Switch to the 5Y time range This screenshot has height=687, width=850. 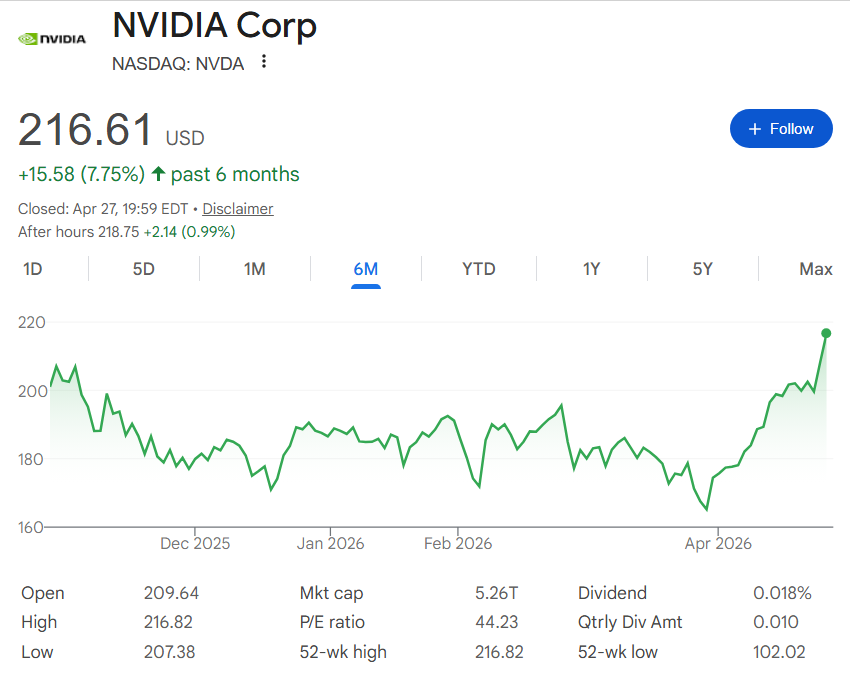point(702,269)
